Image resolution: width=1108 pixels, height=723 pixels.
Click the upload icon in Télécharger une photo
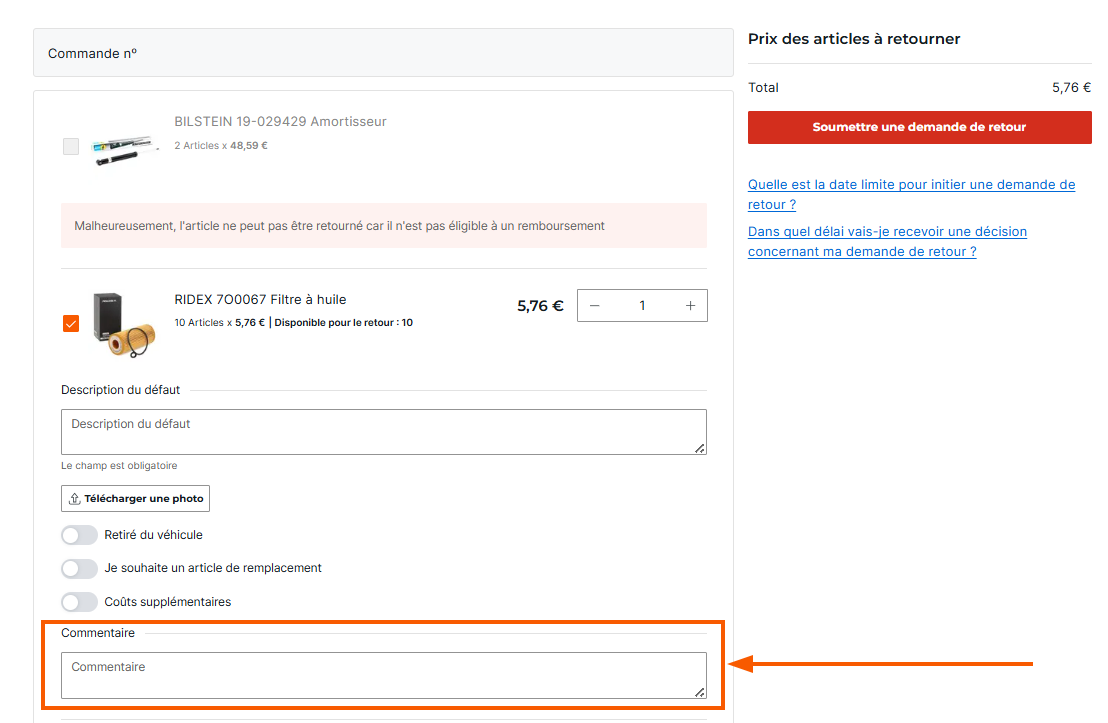[74, 498]
